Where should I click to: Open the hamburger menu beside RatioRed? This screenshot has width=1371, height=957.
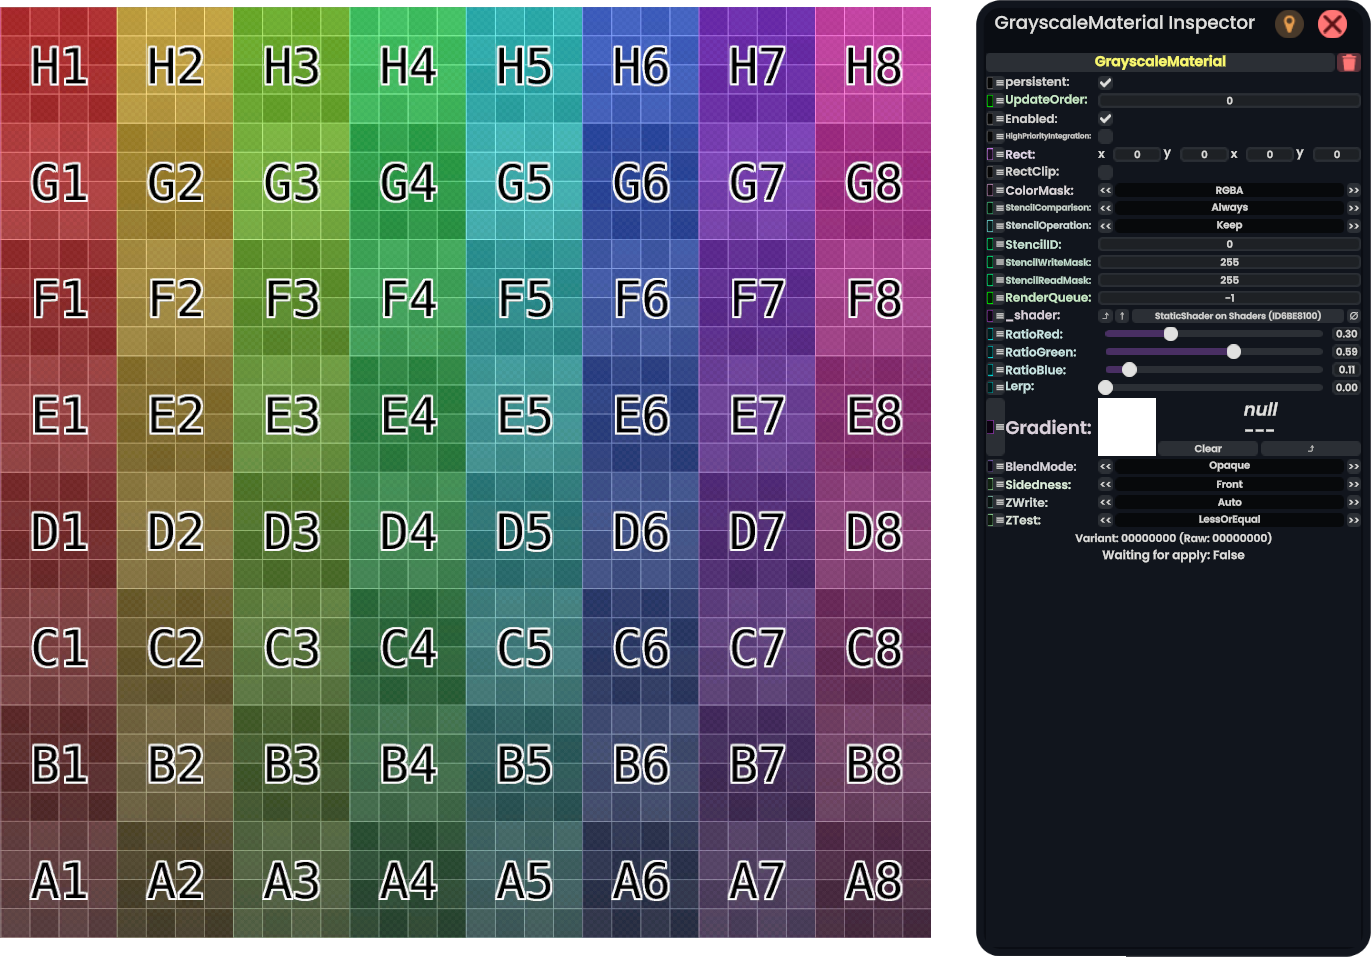coord(999,335)
